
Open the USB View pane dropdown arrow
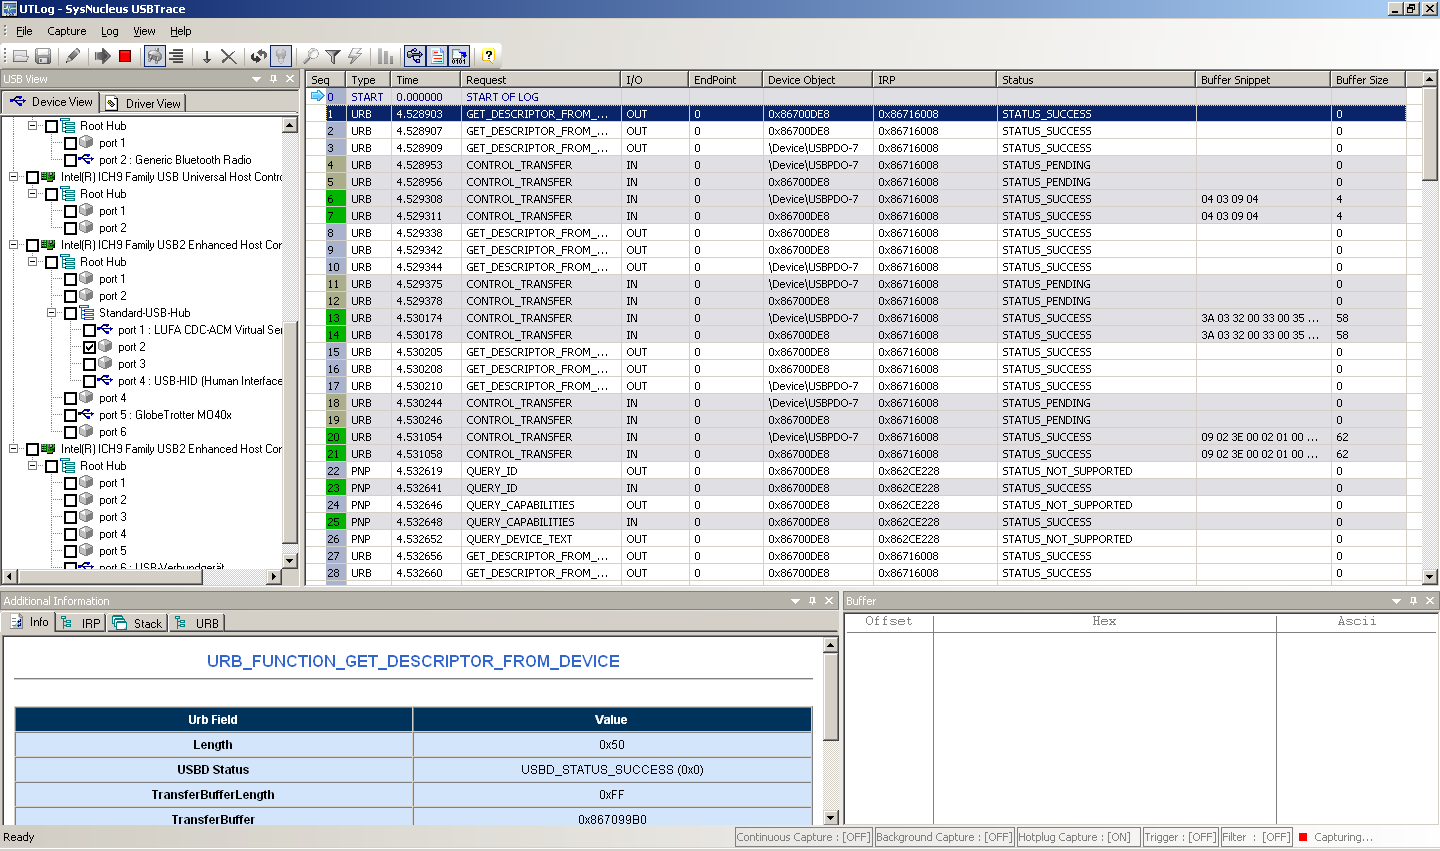click(x=257, y=79)
